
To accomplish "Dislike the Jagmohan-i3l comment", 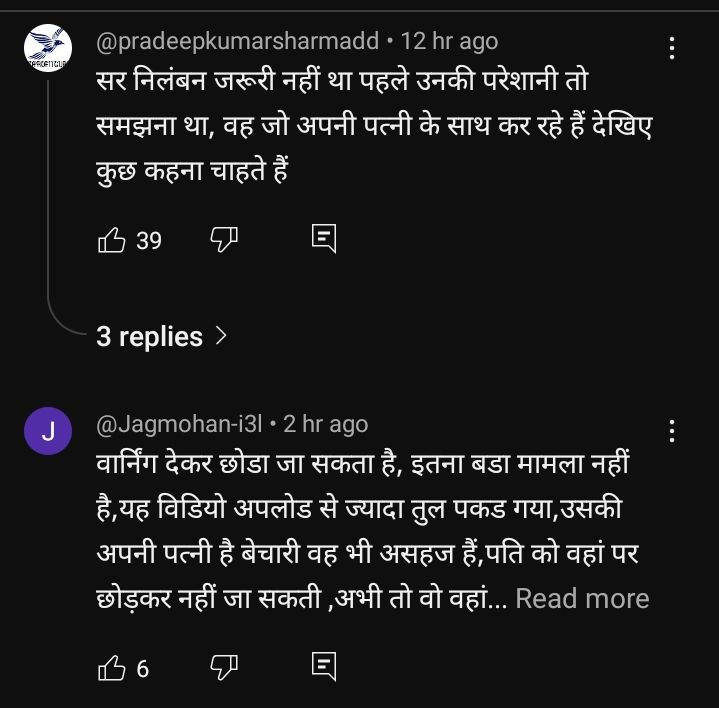I will click(221, 667).
